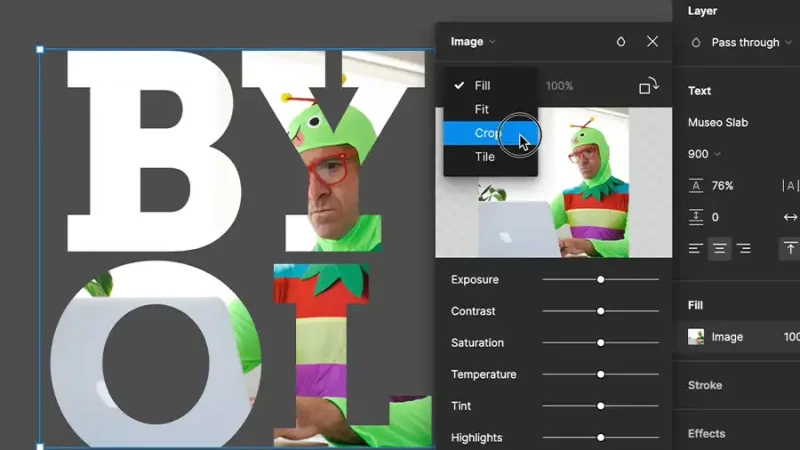The width and height of the screenshot is (800, 450).
Task: Click the align top text icon
Action: pyautogui.click(x=790, y=248)
